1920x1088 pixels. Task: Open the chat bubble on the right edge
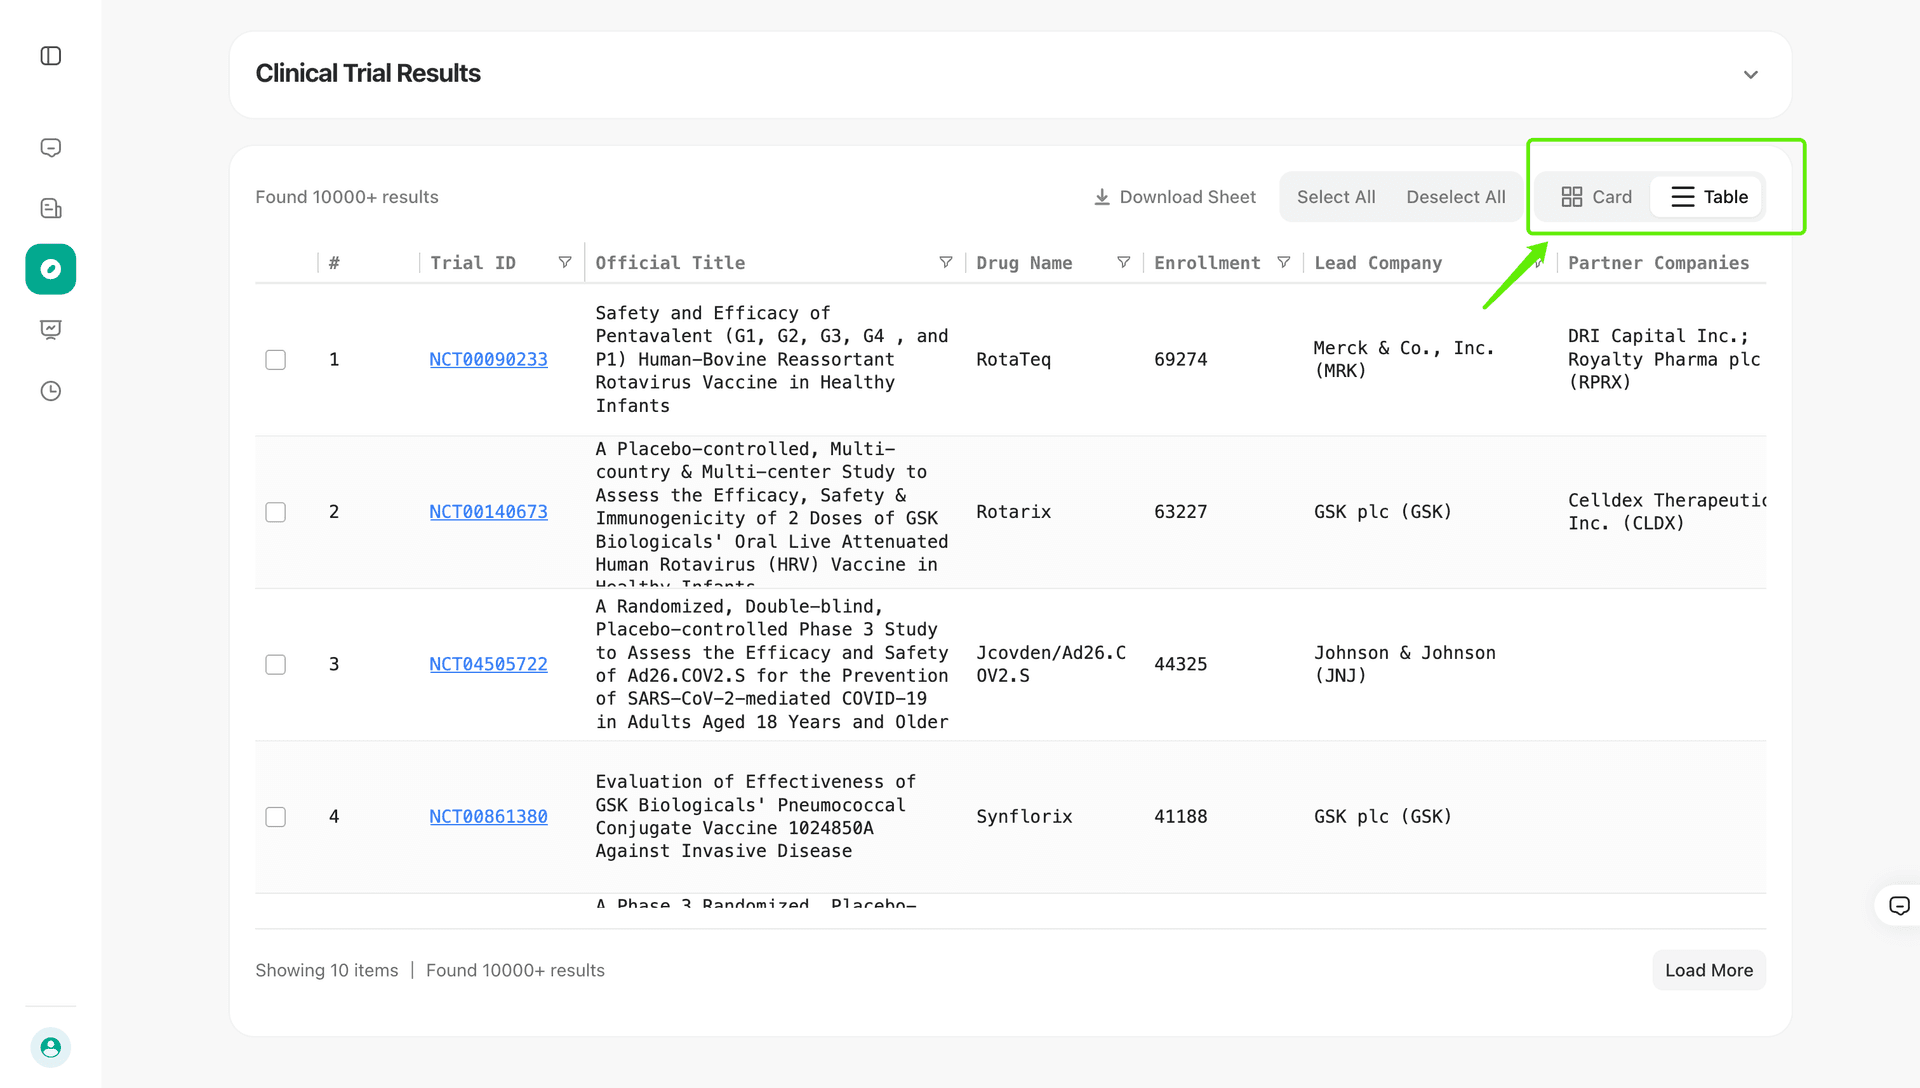point(1898,905)
